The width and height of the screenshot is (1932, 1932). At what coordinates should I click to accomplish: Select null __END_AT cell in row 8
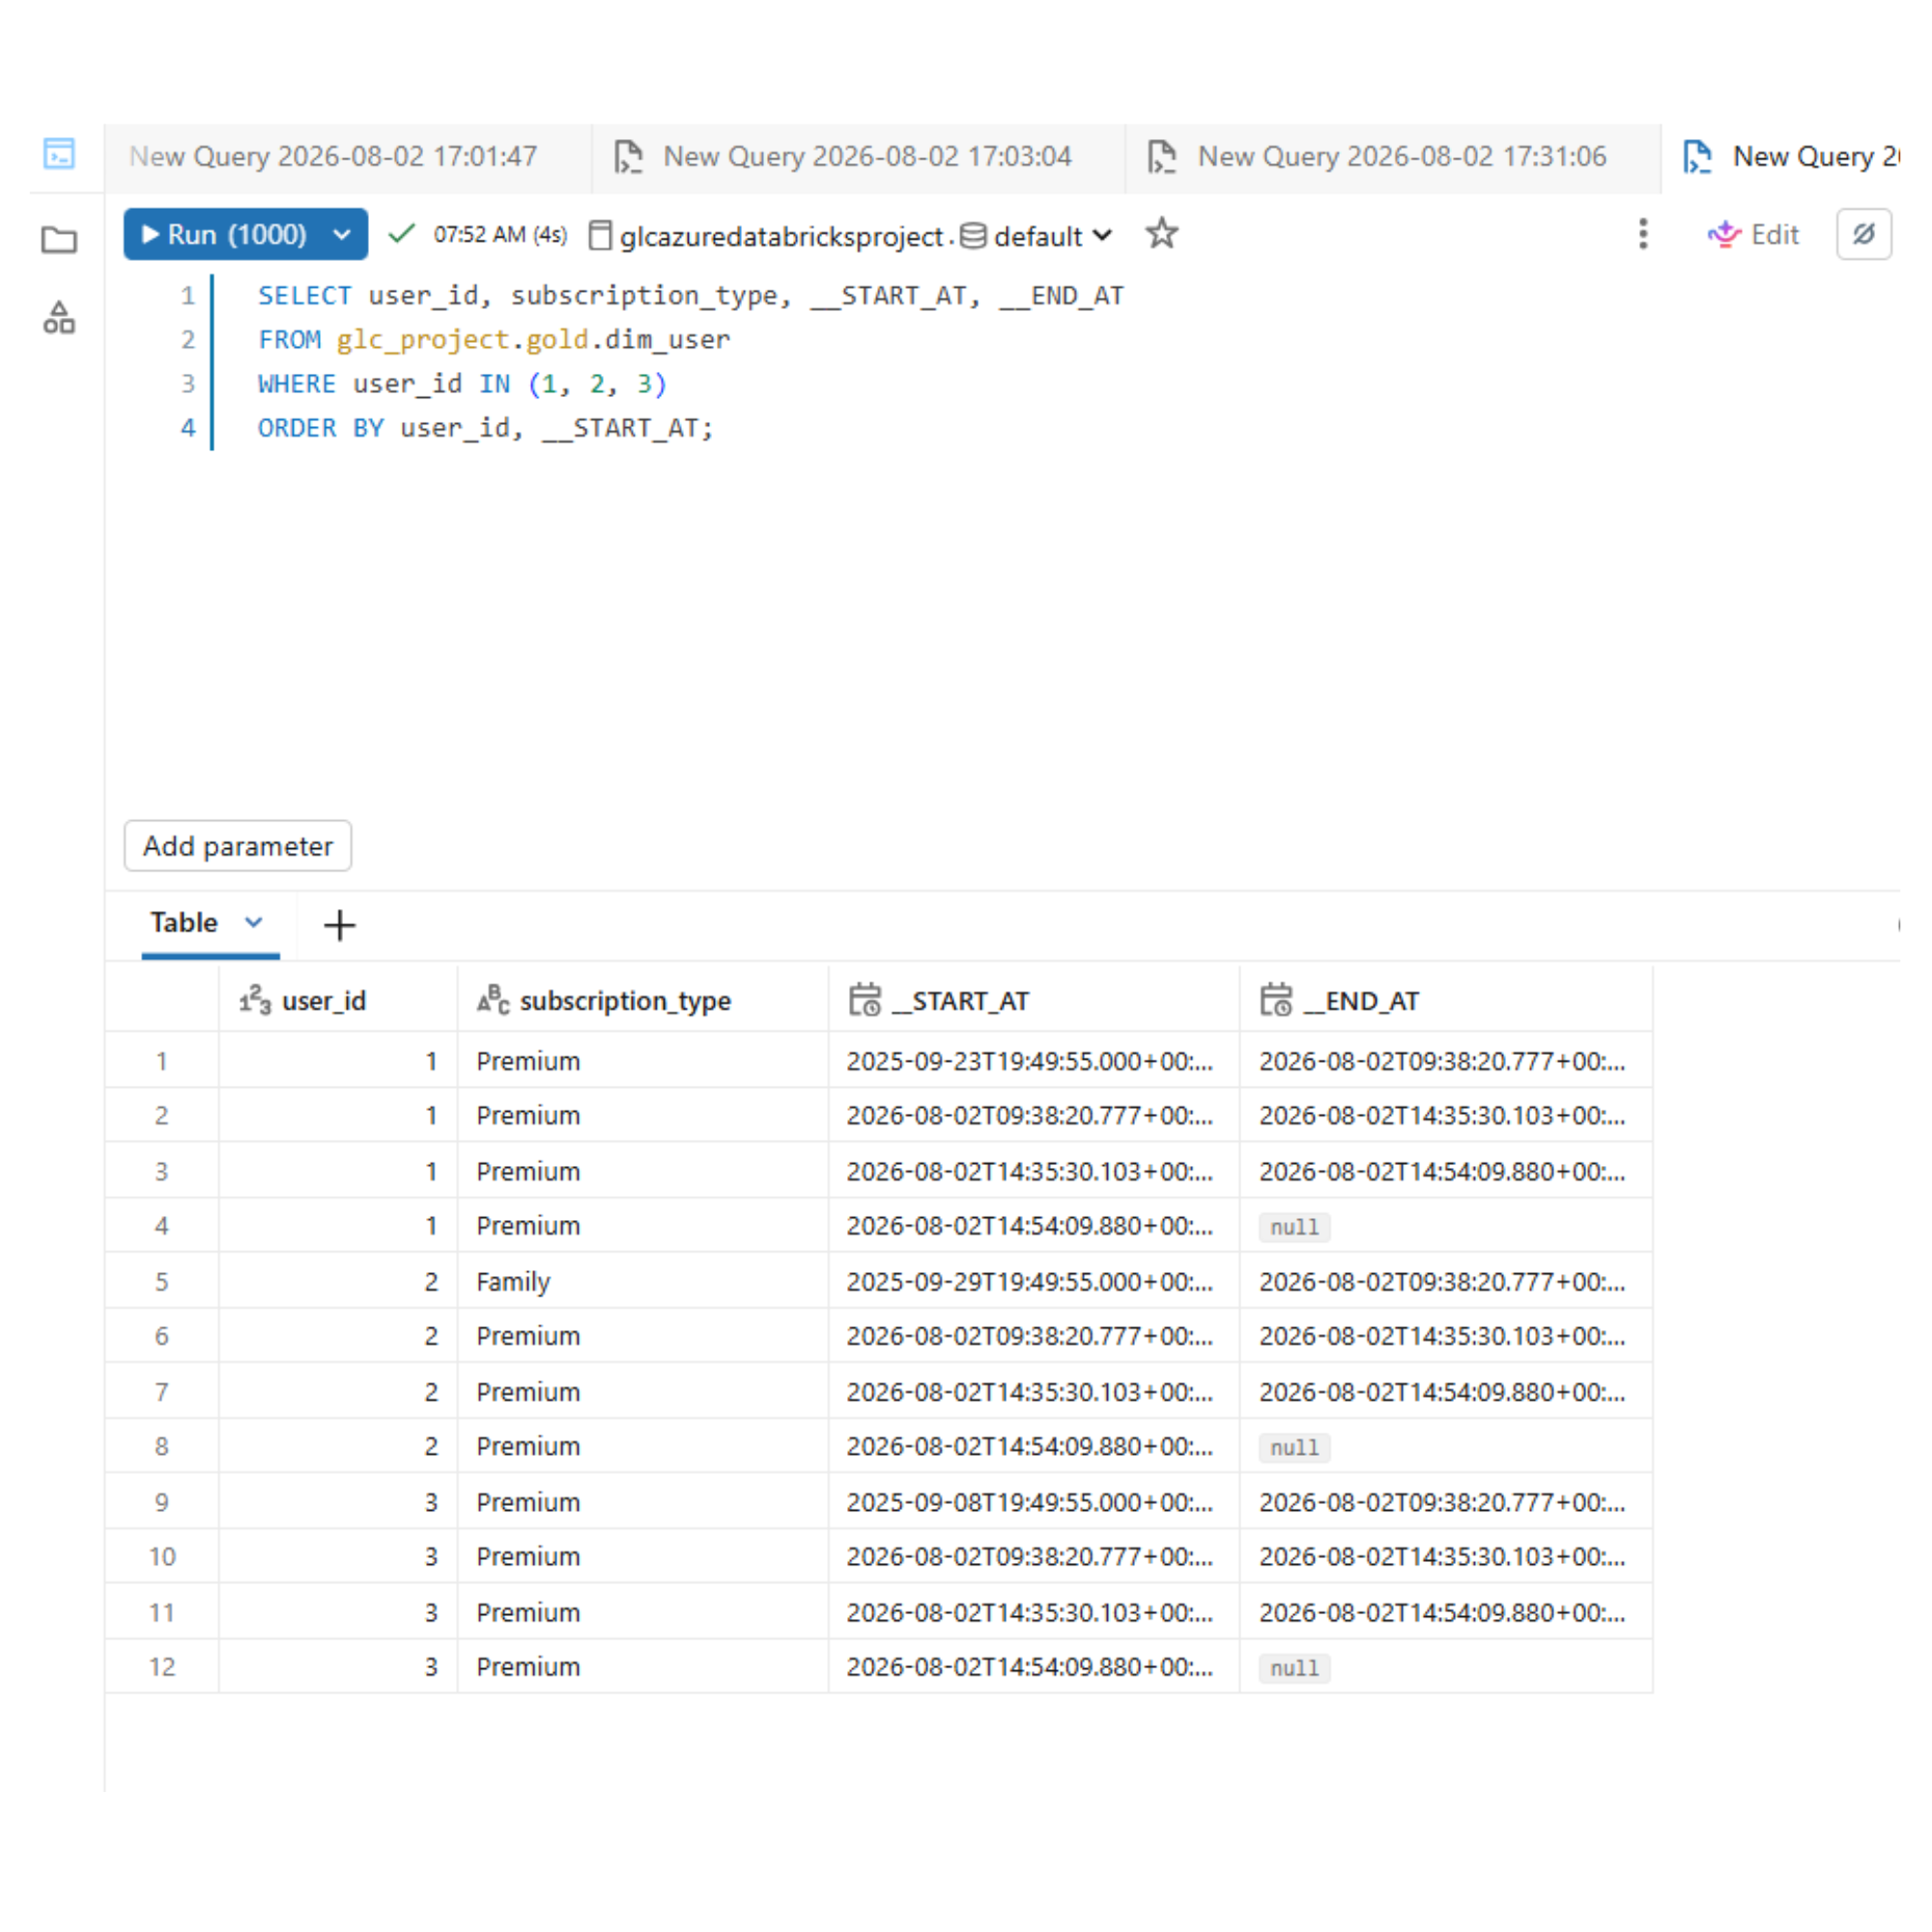pos(1445,1446)
